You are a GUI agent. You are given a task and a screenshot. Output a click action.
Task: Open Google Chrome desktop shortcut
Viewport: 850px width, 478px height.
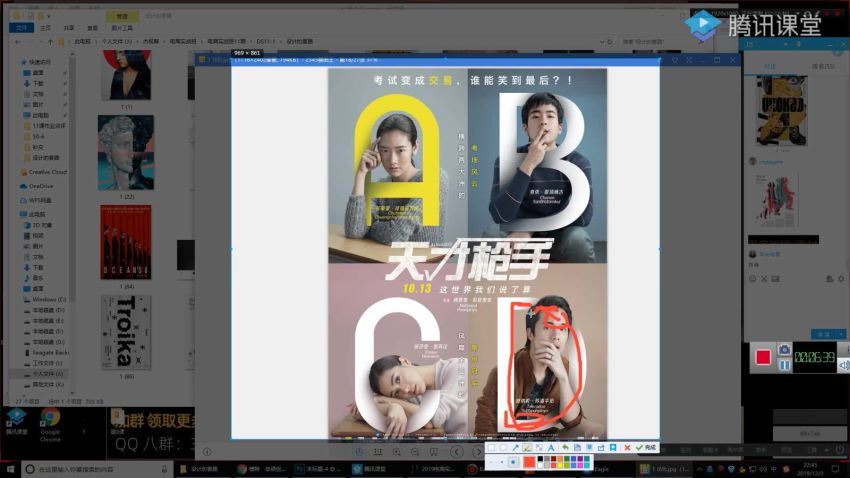click(50, 424)
